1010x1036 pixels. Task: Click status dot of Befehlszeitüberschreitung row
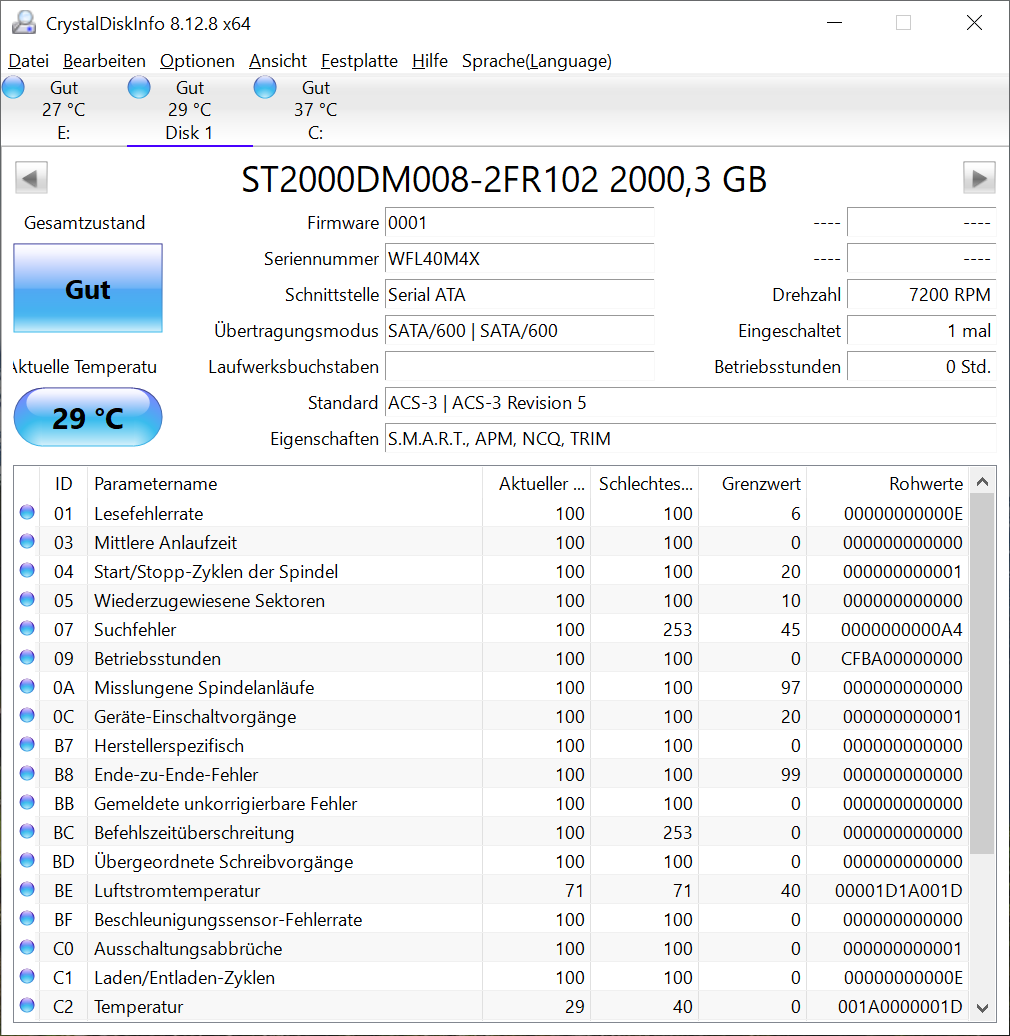[x=27, y=831]
